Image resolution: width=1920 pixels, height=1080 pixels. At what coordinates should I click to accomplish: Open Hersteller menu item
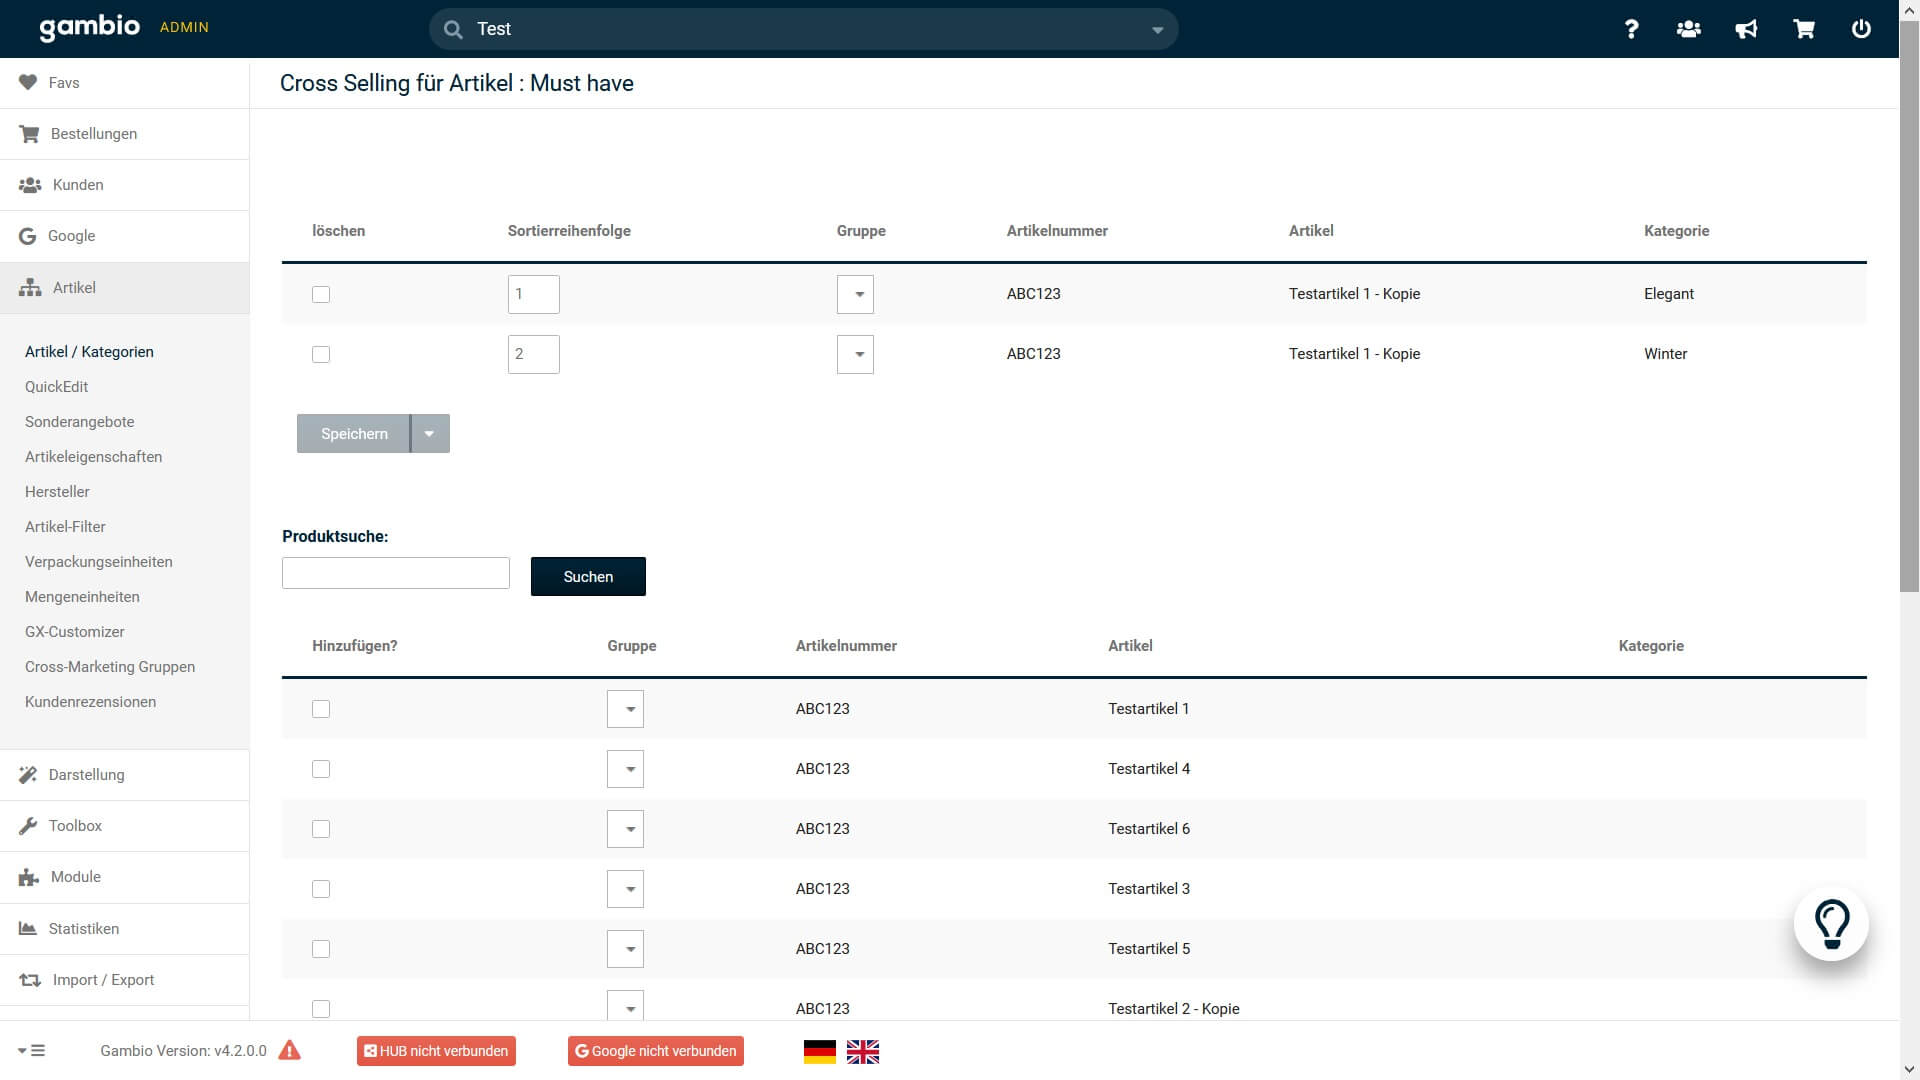tap(57, 492)
